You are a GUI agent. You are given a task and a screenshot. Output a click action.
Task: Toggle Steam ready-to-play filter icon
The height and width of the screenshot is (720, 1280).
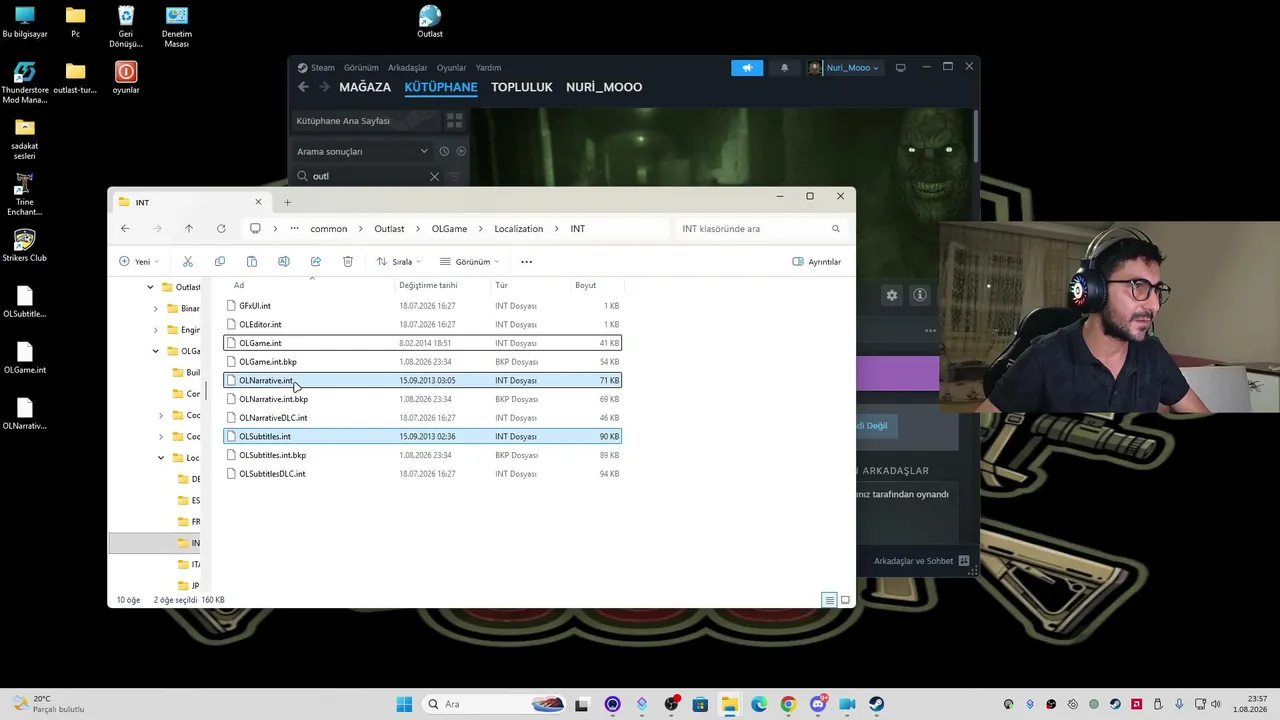click(461, 151)
